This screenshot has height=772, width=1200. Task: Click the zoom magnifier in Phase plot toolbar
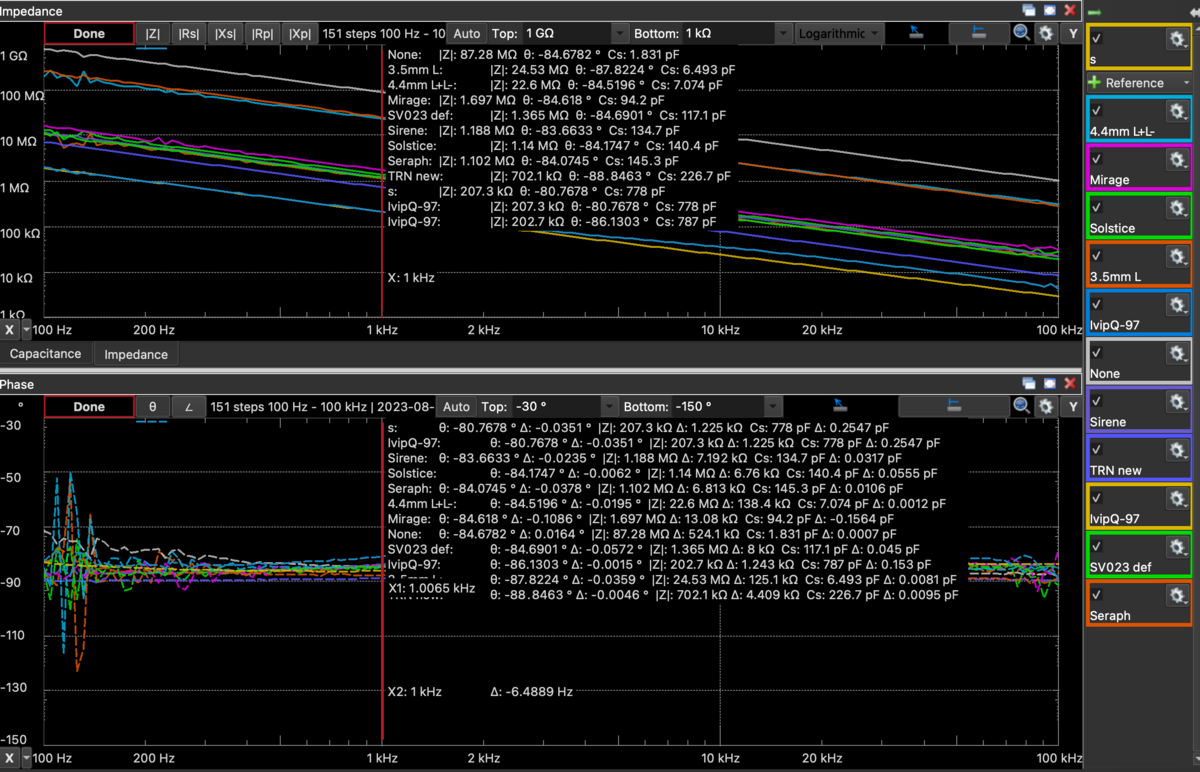[x=1021, y=406]
